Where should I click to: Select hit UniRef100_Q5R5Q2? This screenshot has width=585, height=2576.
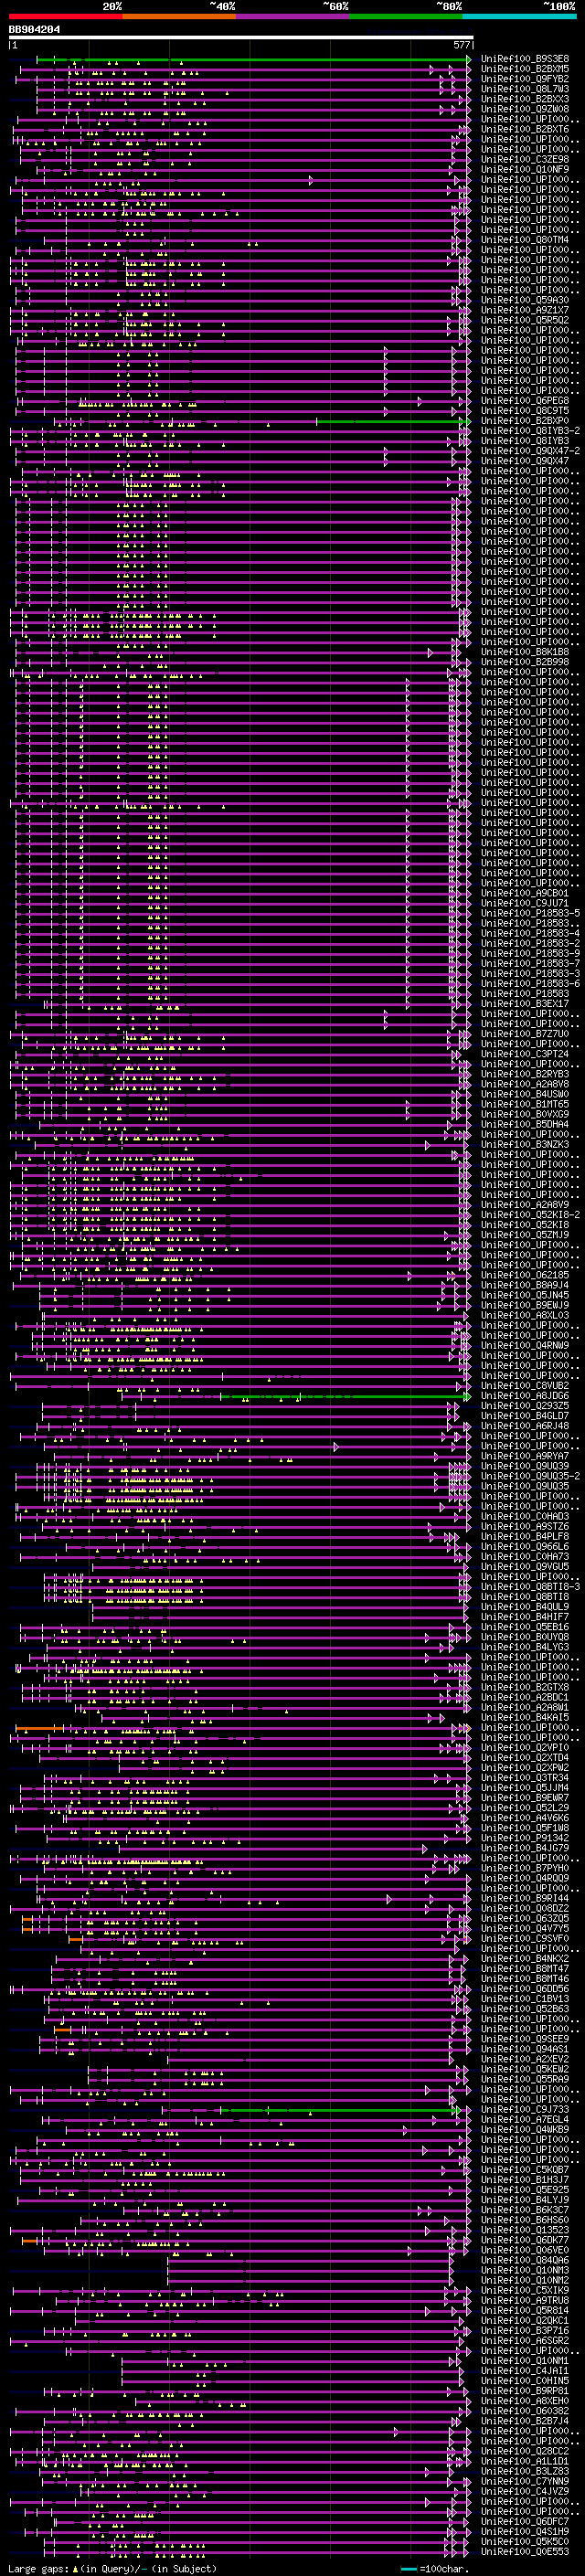click(525, 320)
